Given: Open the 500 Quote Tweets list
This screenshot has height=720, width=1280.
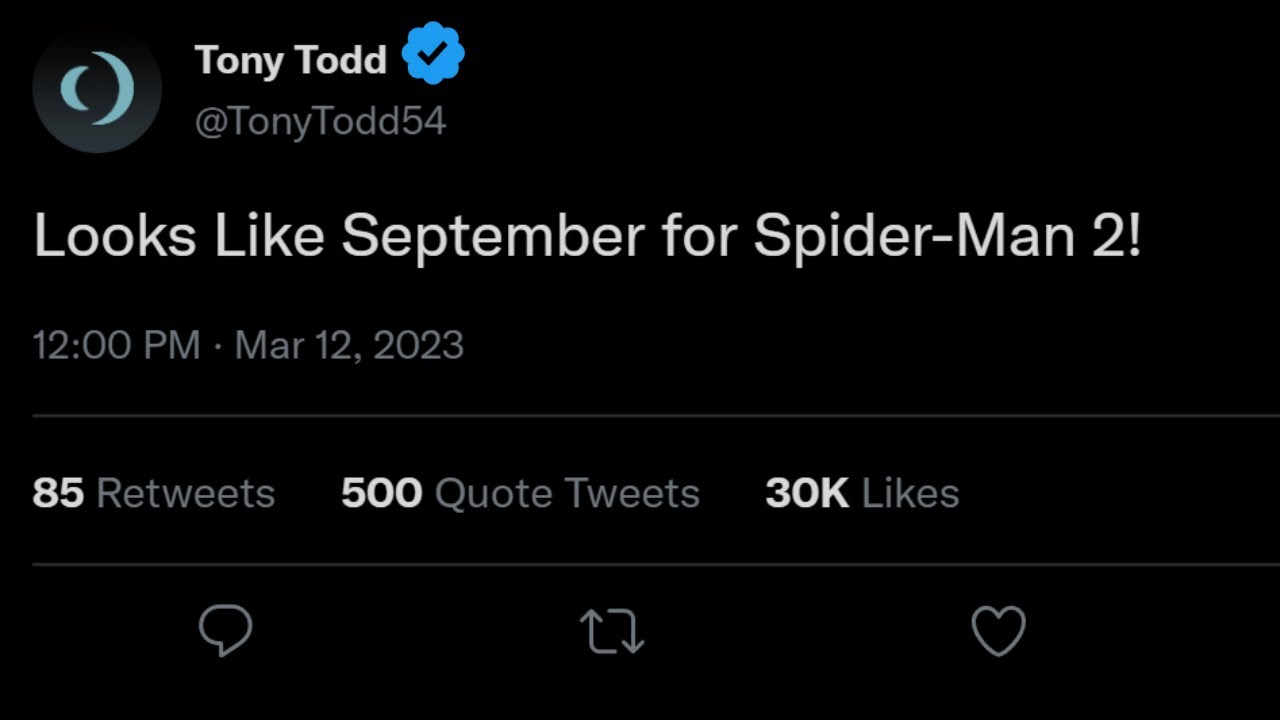Looking at the screenshot, I should tap(520, 493).
